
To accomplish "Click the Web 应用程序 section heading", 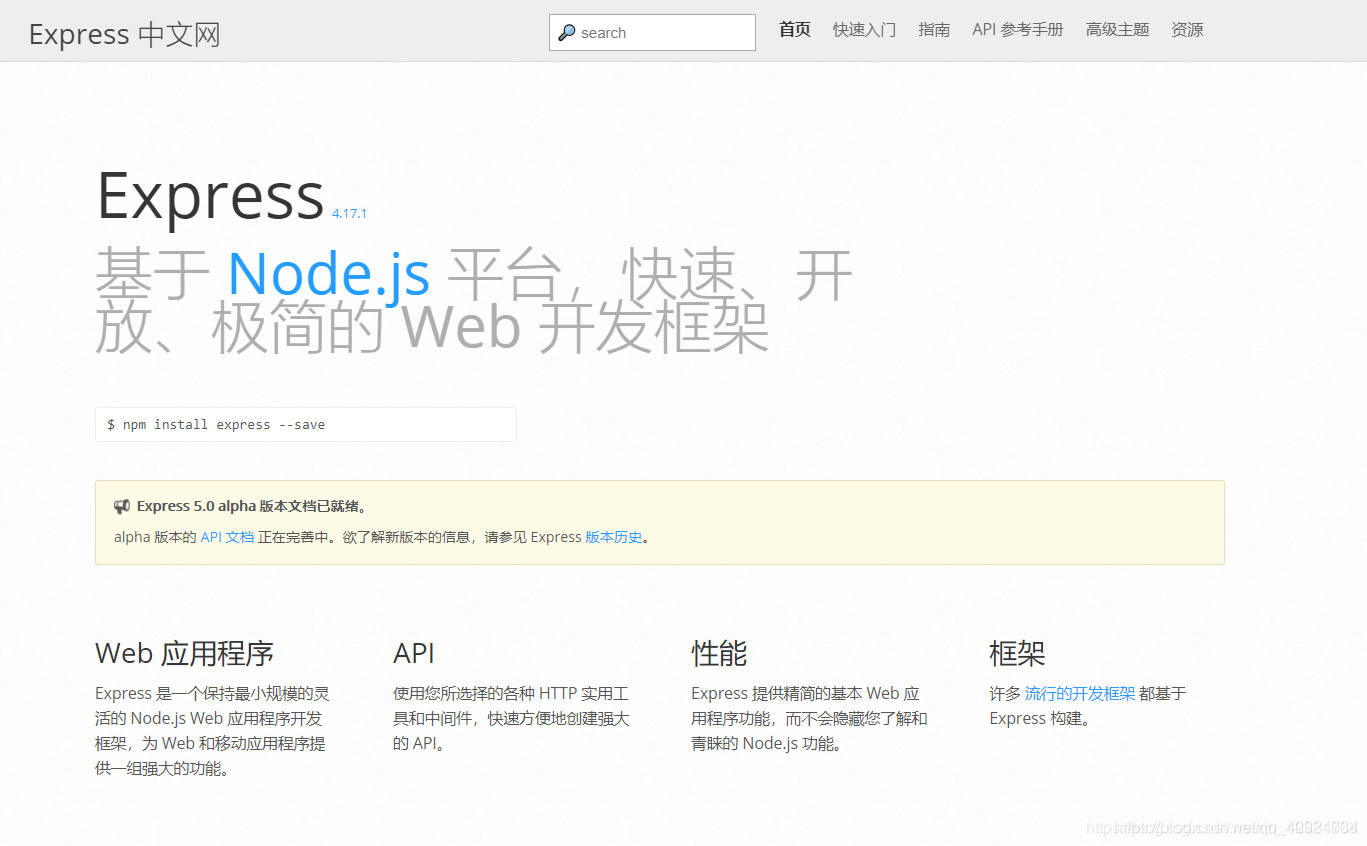I will (x=184, y=653).
